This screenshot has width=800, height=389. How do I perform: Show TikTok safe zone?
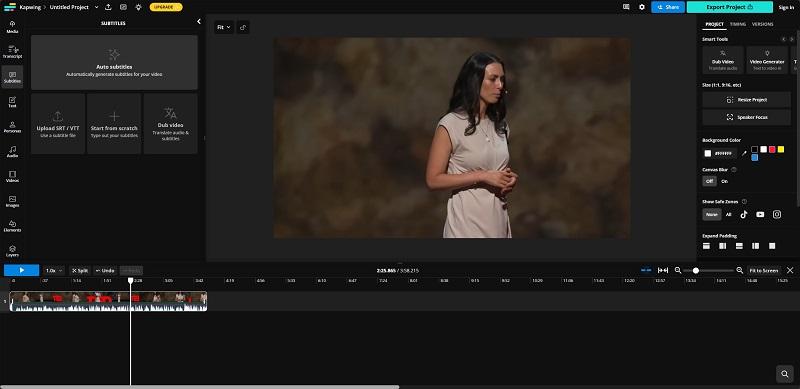(x=744, y=214)
